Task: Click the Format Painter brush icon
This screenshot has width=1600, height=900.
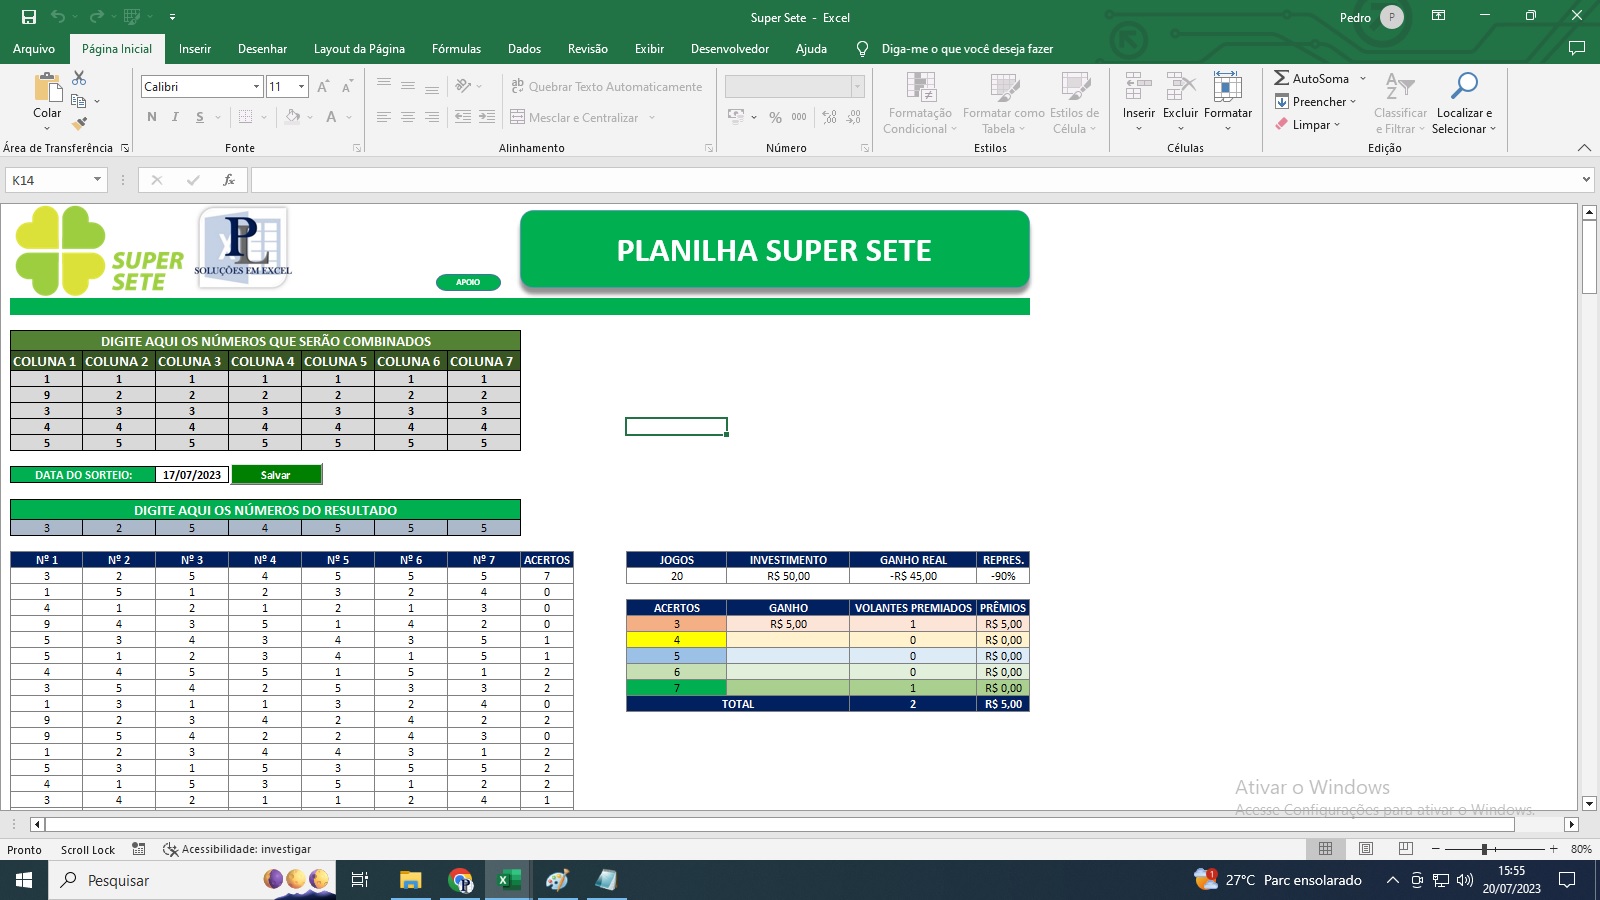Action: (79, 124)
